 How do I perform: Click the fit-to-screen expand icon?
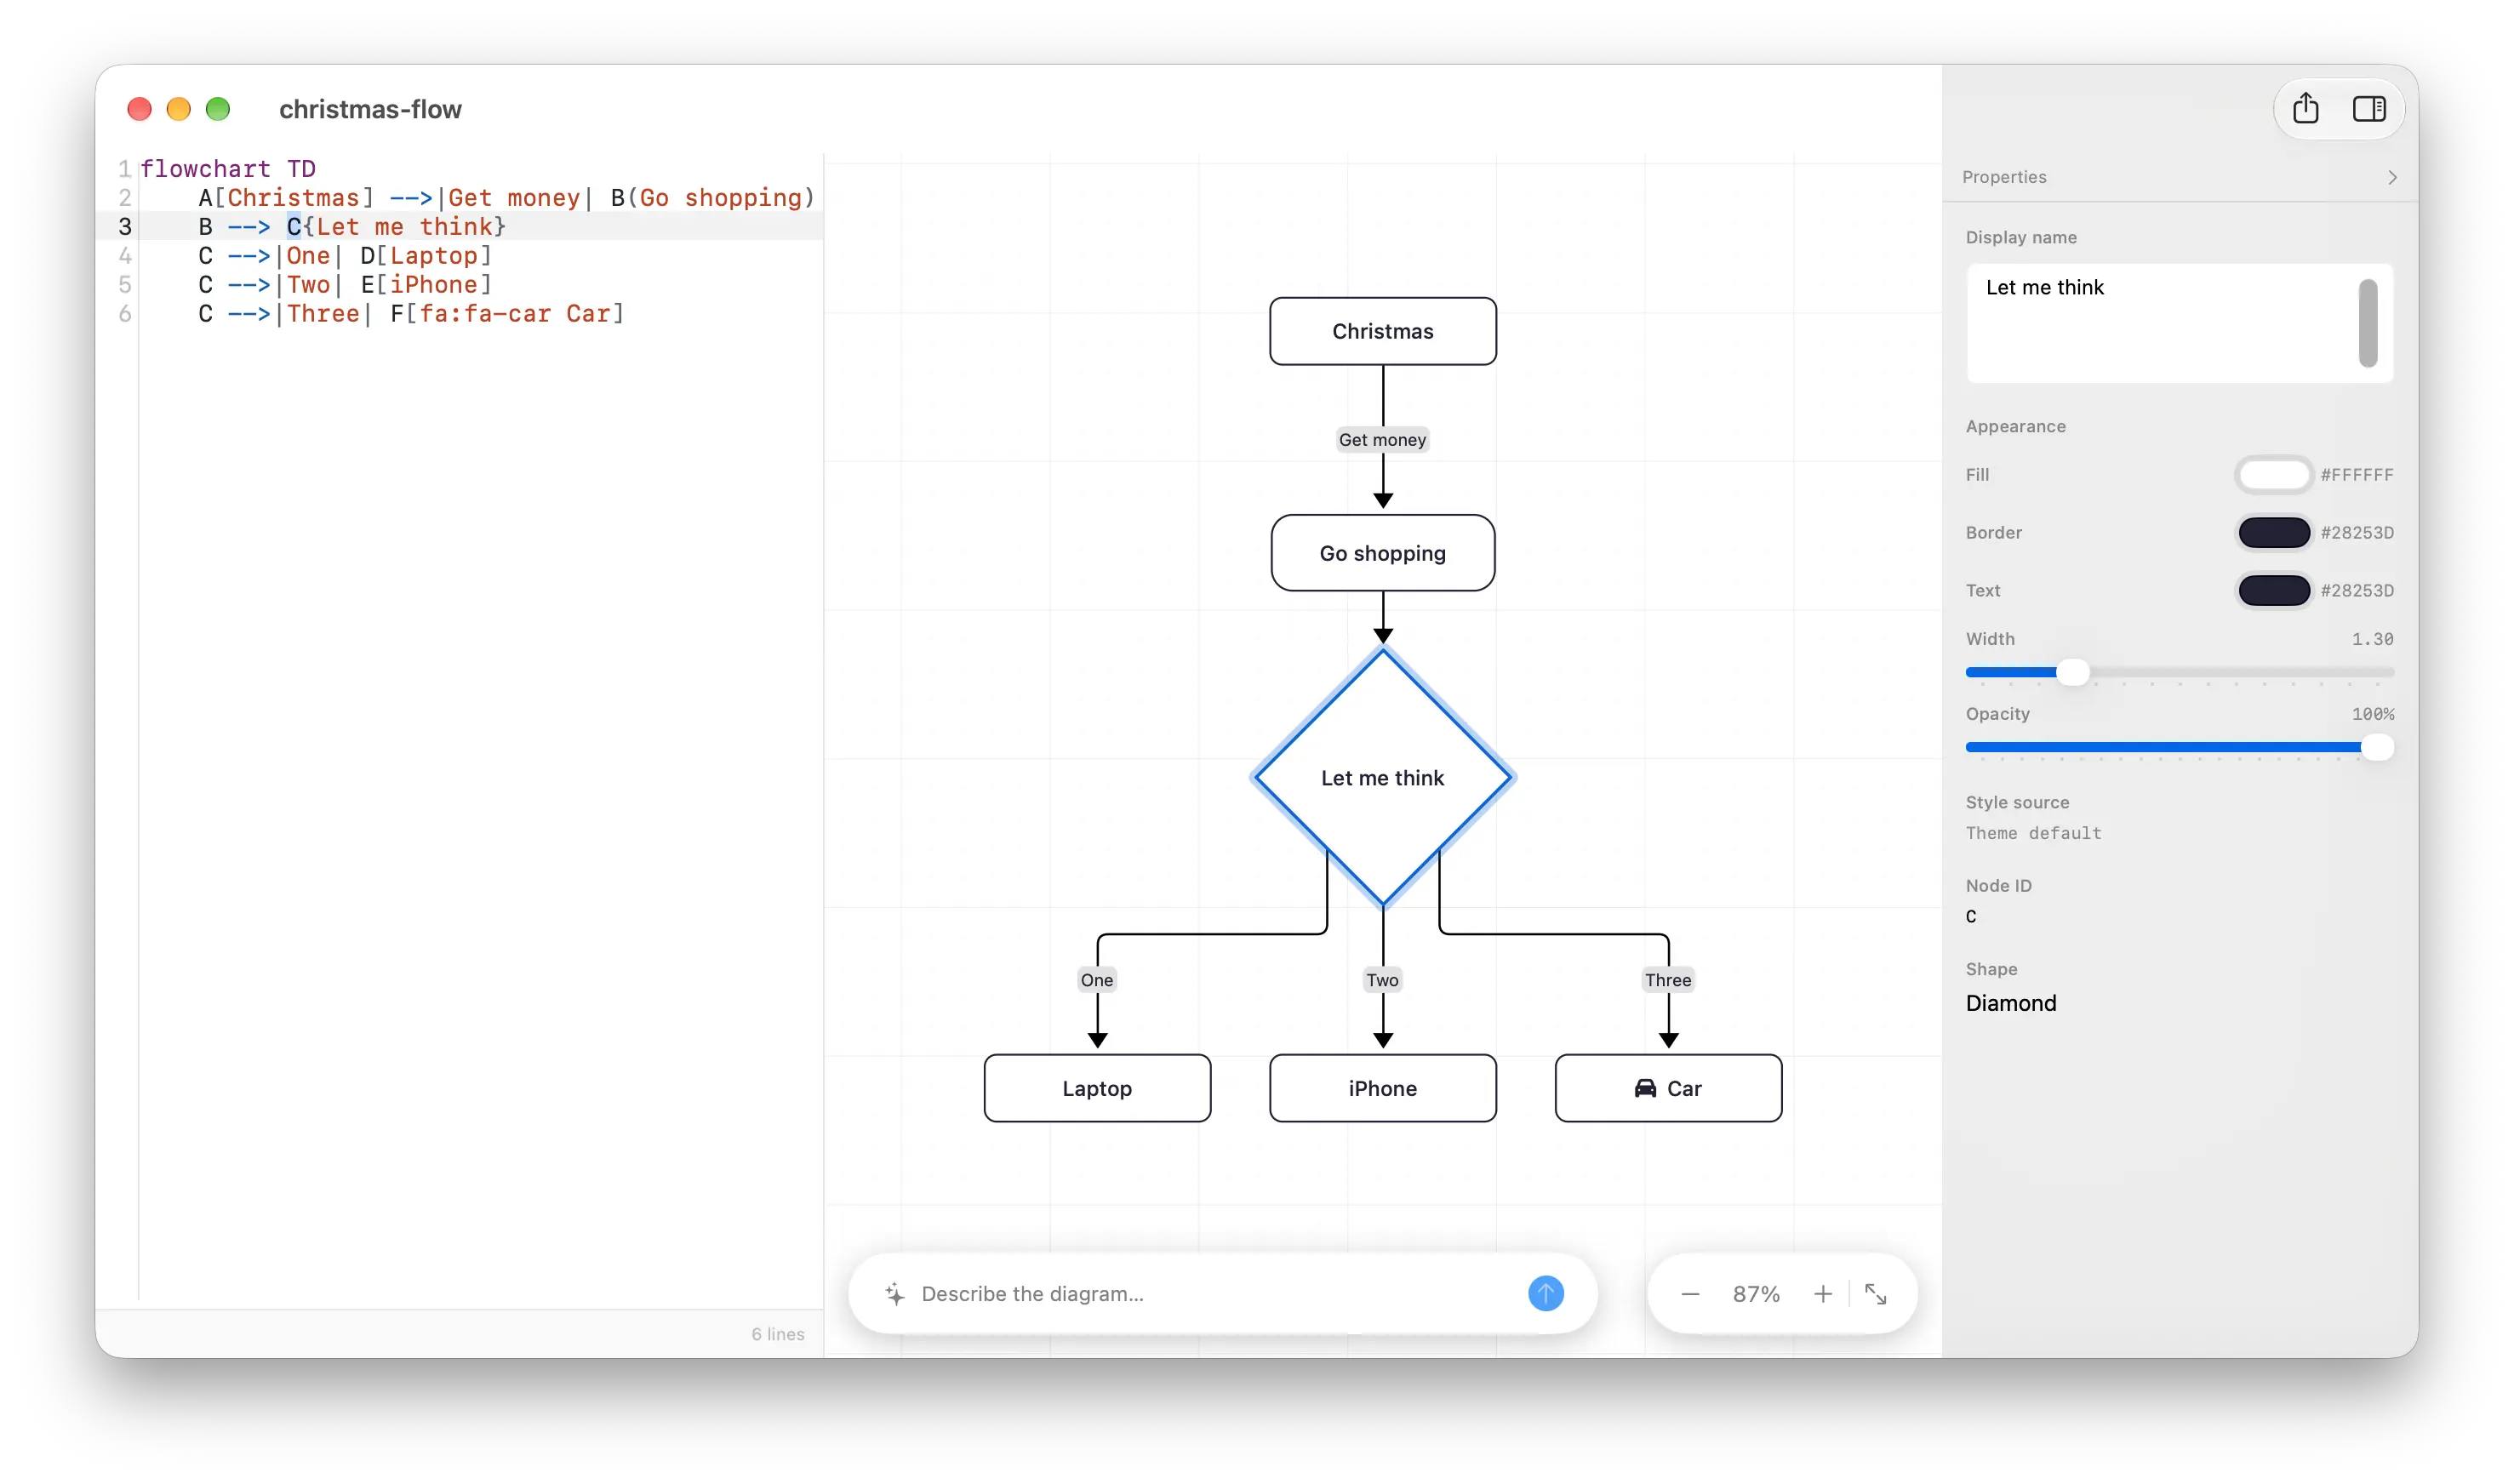click(x=1875, y=1294)
